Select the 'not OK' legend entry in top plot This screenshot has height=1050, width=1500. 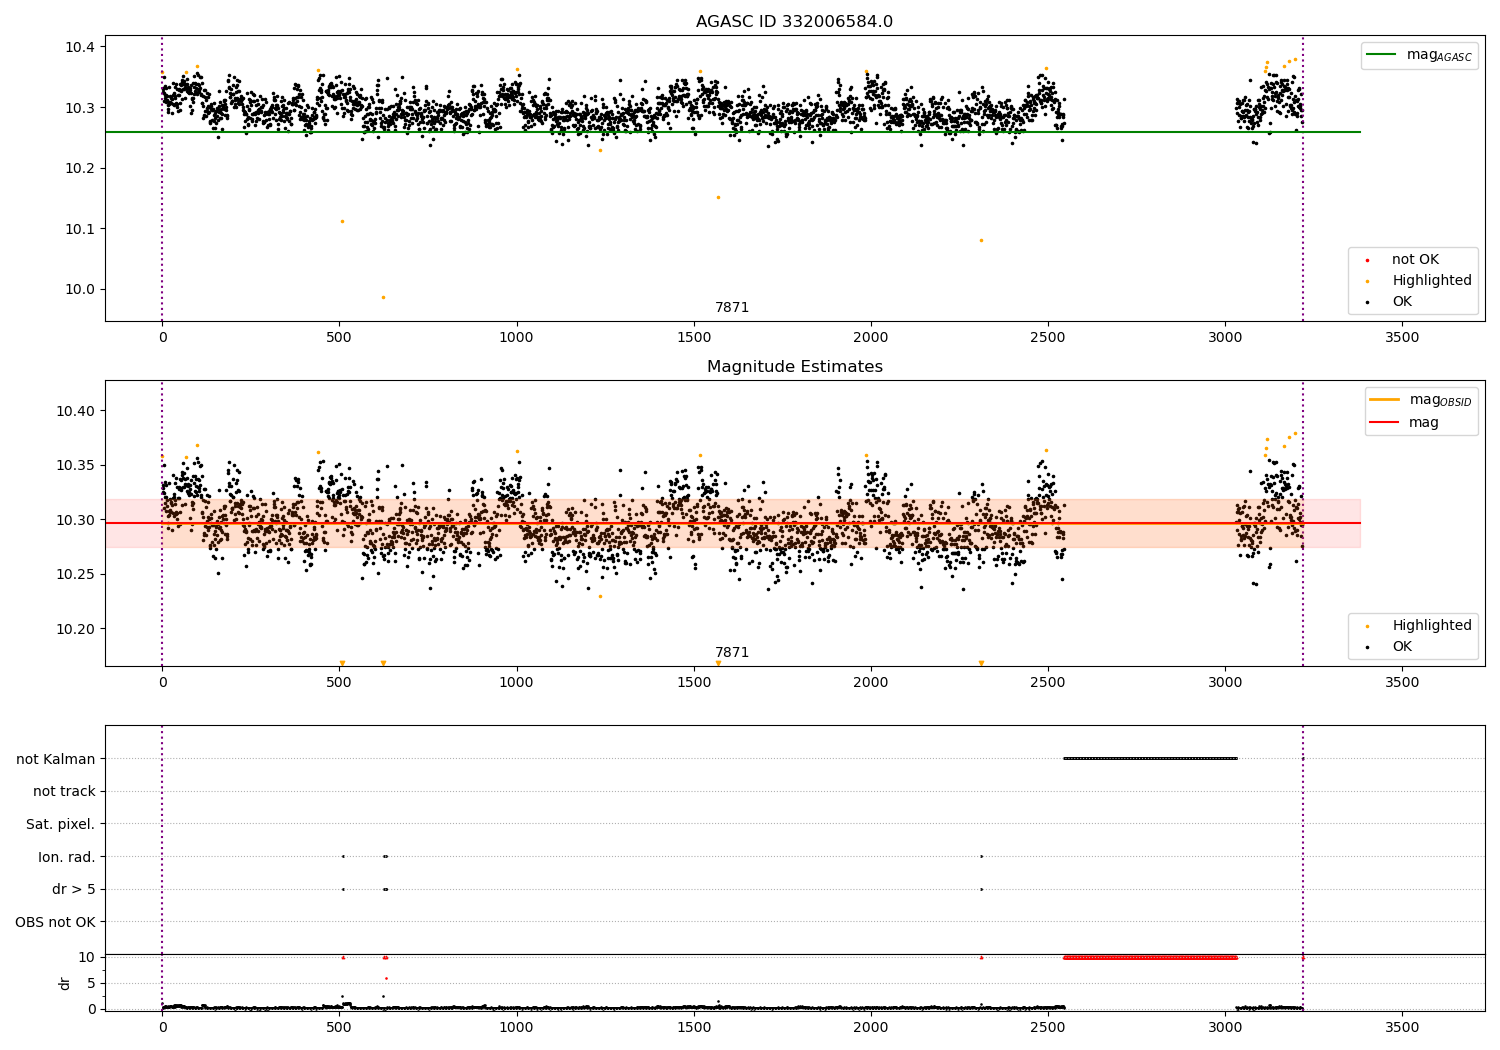[1415, 260]
